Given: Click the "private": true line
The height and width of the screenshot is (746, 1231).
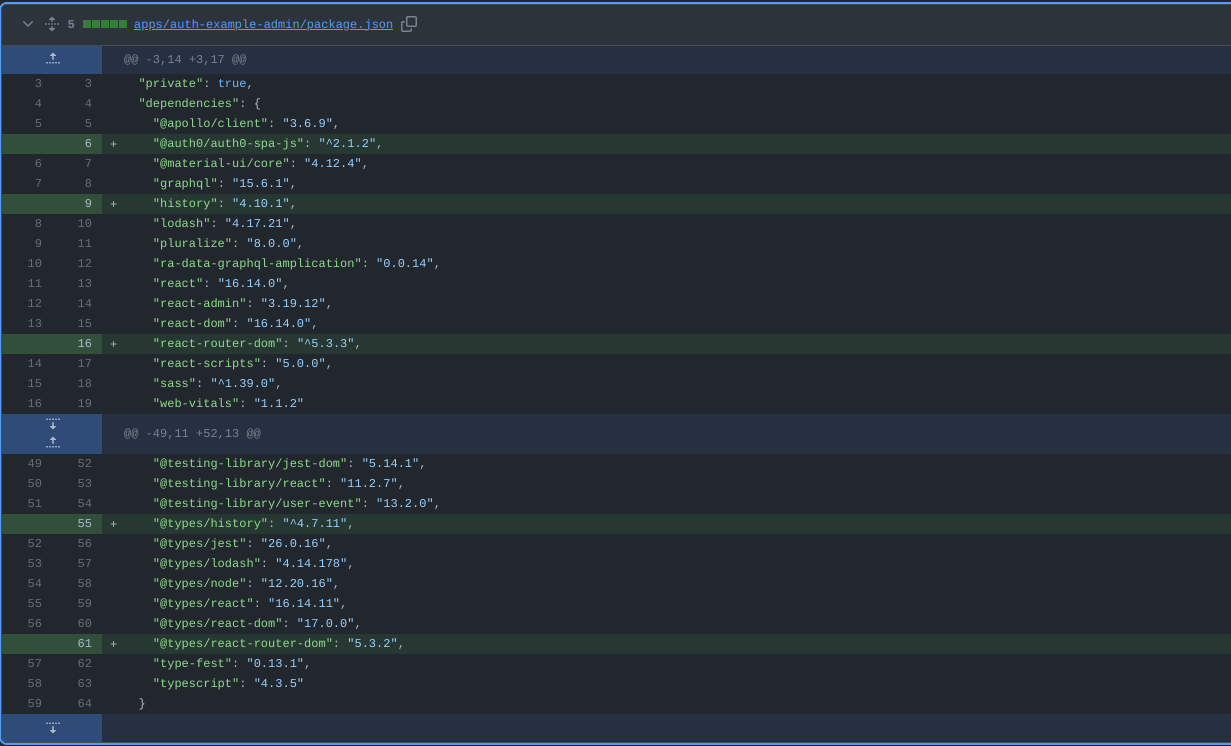Looking at the screenshot, I should click(666, 84).
